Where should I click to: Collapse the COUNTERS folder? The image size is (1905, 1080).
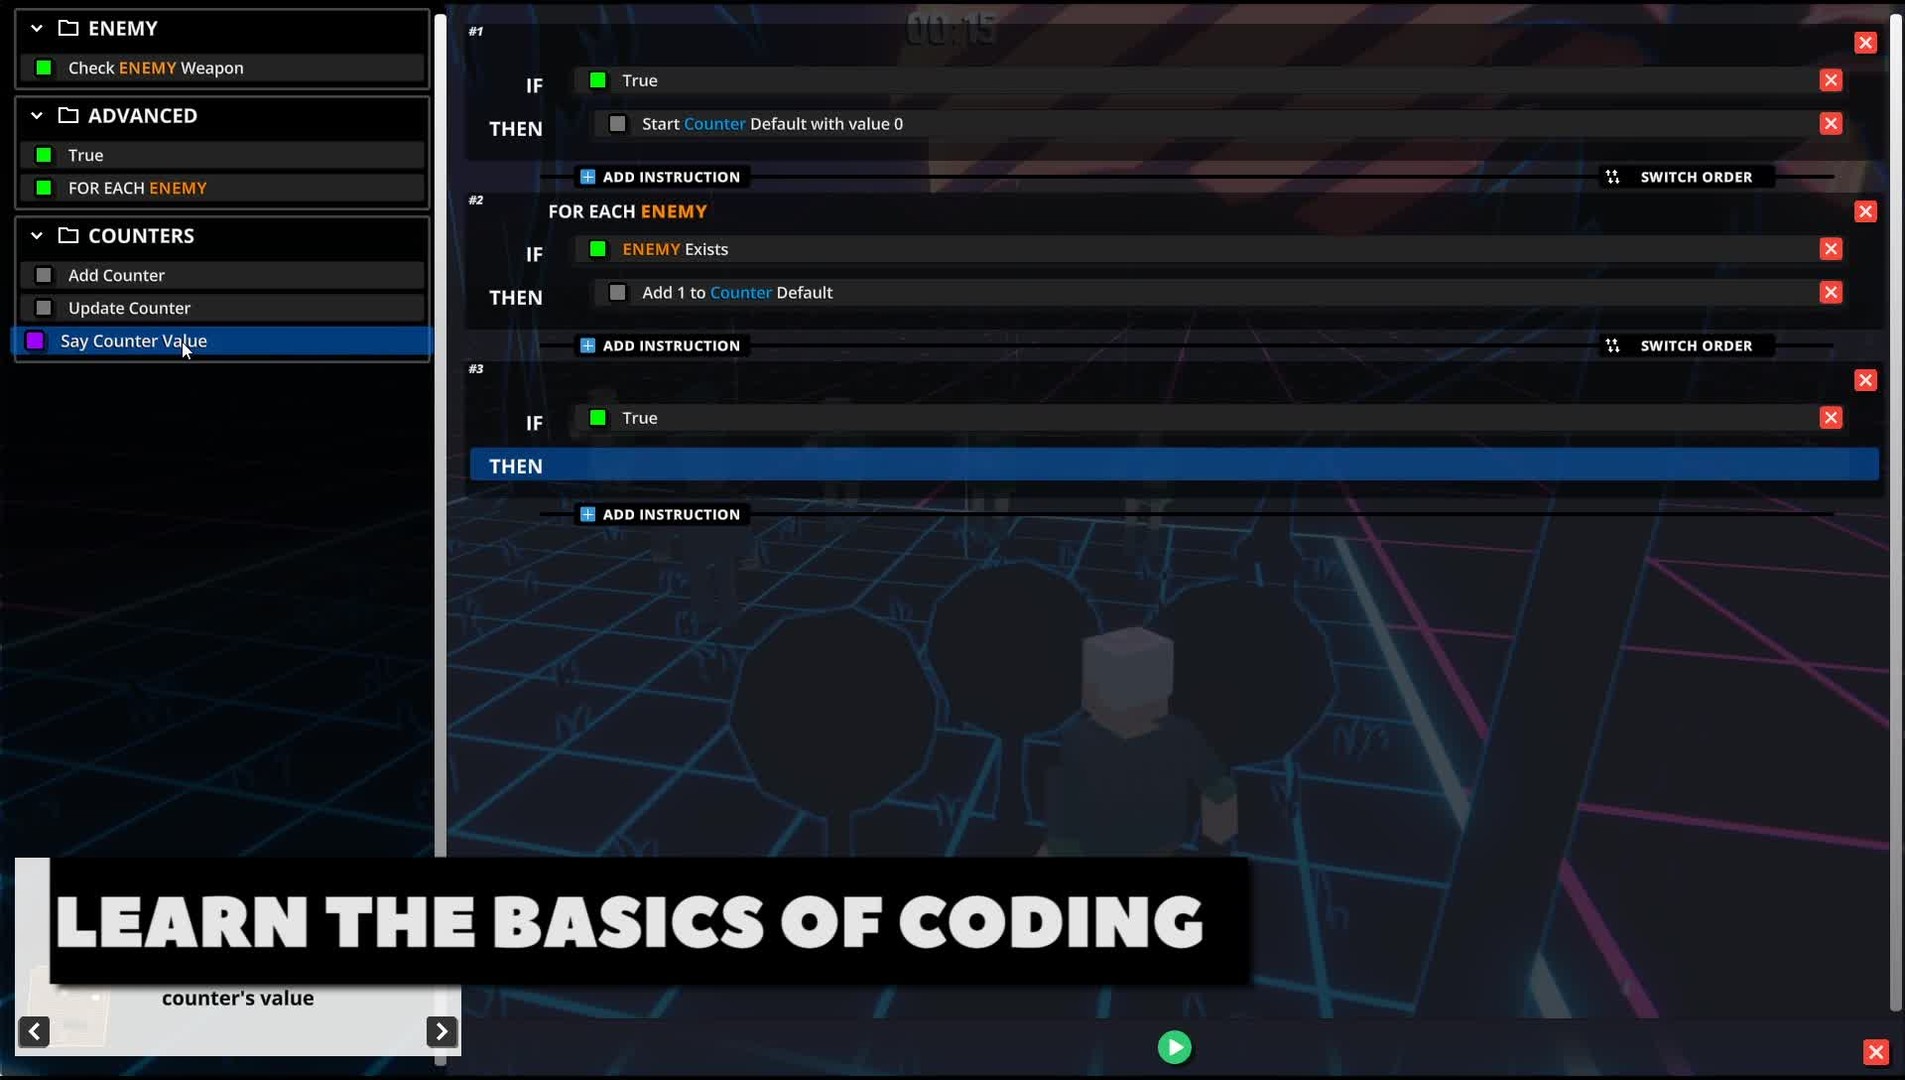[37, 235]
